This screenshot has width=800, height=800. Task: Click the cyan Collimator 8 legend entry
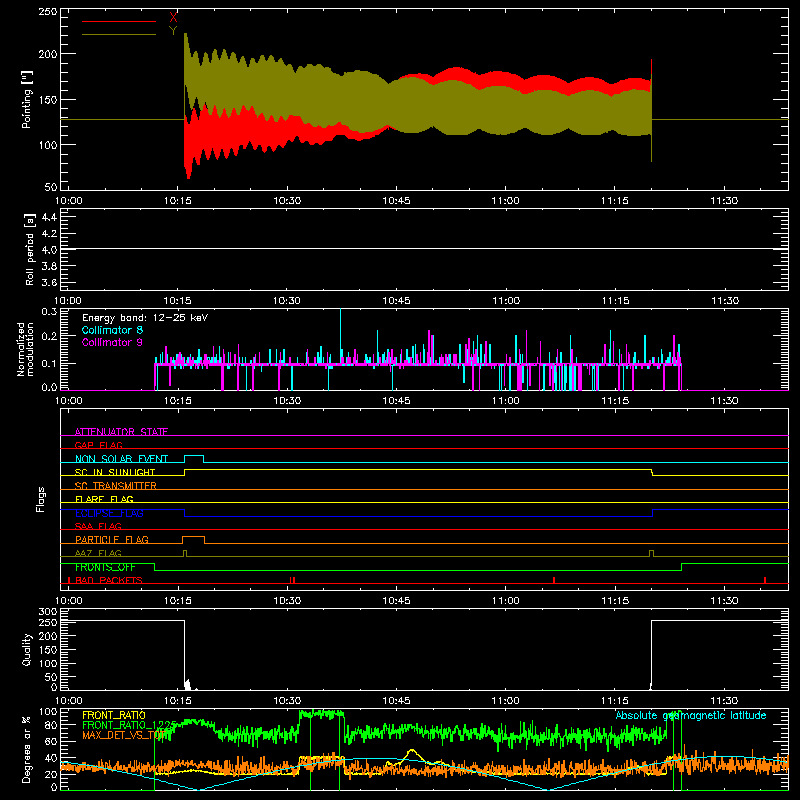click(112, 330)
